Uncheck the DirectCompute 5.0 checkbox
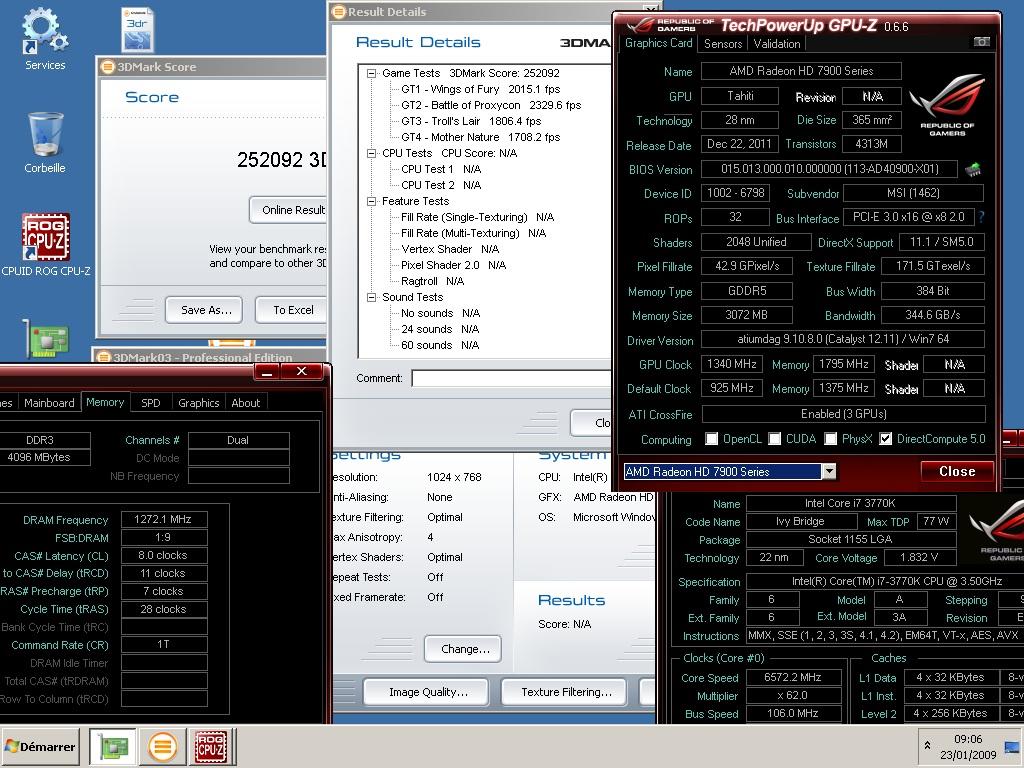 pos(886,439)
